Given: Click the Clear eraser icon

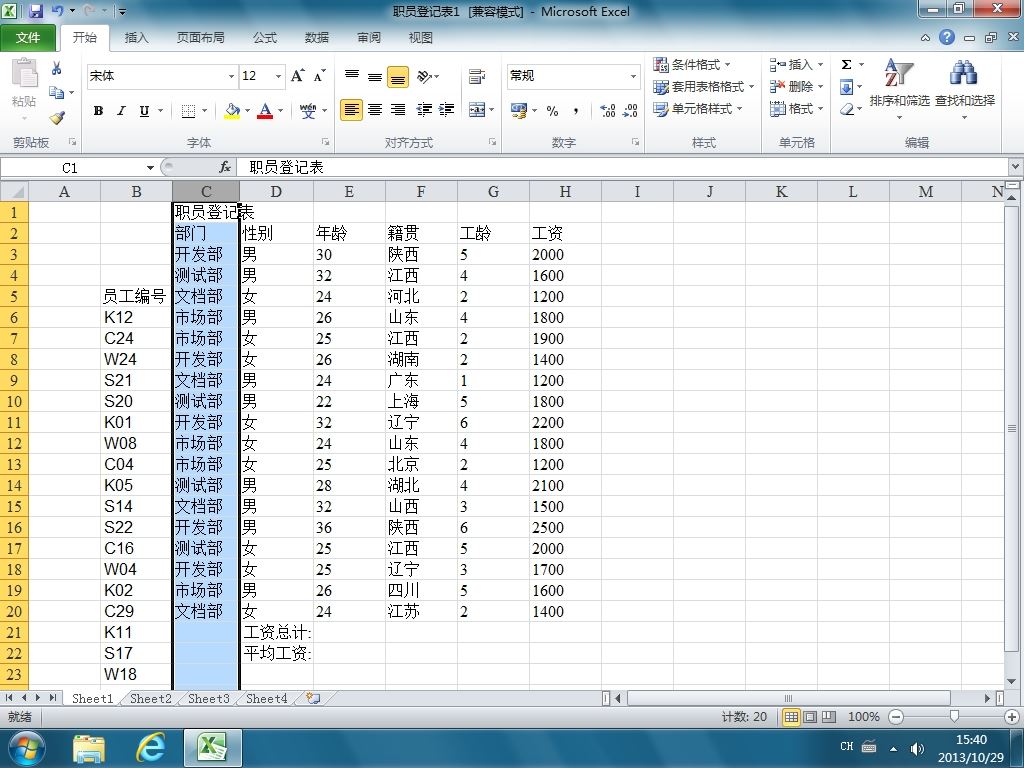Looking at the screenshot, I should coord(846,109).
